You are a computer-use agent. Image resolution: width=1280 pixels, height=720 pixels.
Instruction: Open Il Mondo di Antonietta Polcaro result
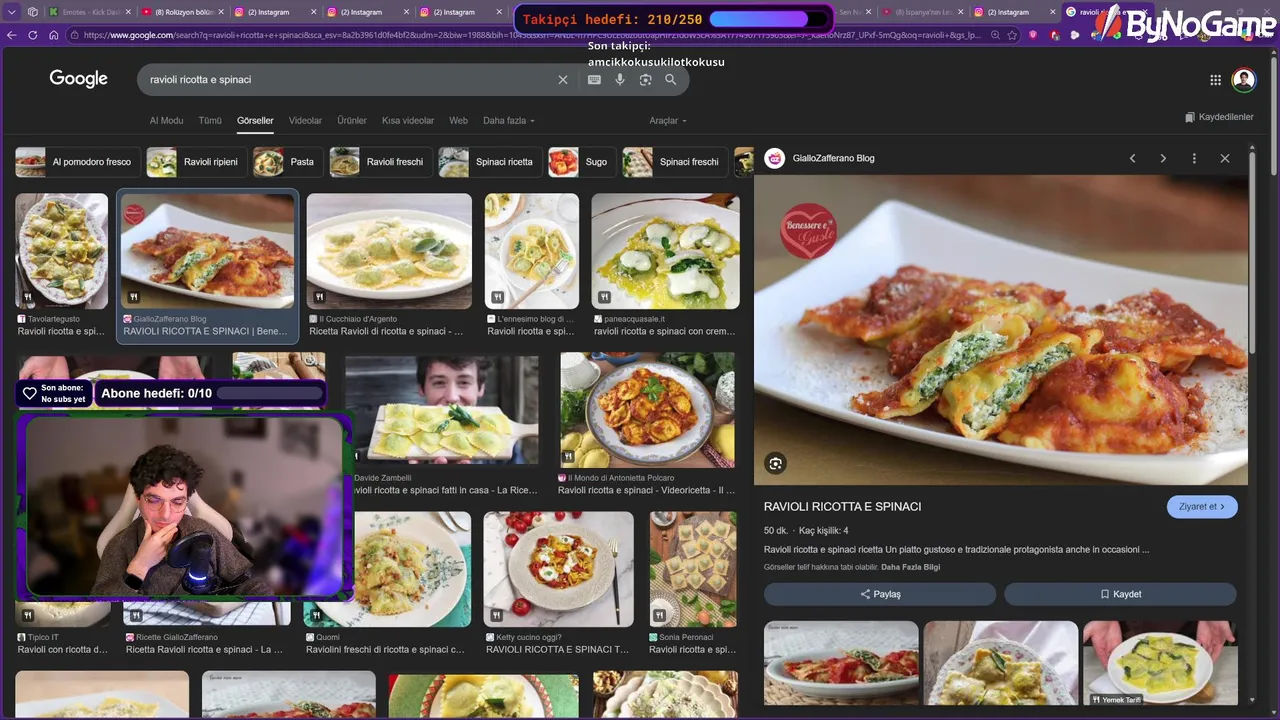click(647, 410)
